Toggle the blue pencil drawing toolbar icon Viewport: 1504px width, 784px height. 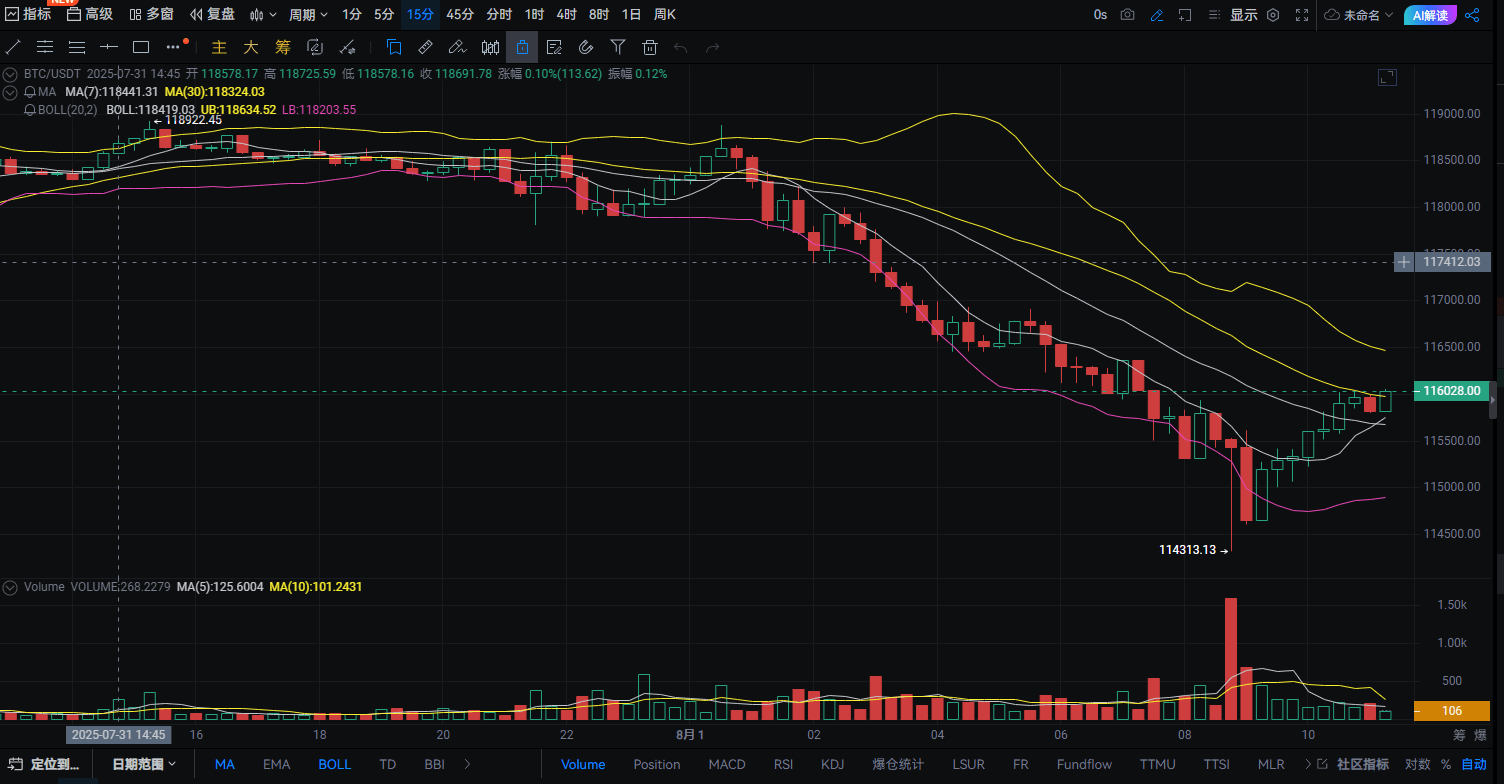1157,15
